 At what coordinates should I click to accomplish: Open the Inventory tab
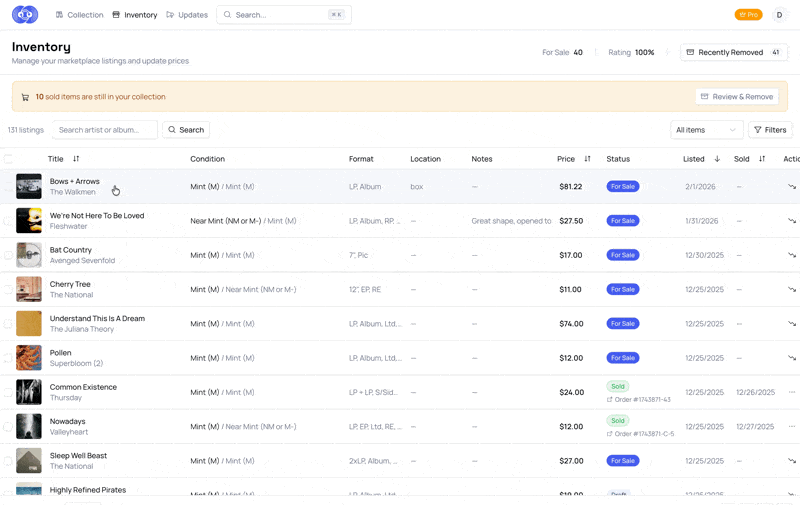[x=135, y=15]
